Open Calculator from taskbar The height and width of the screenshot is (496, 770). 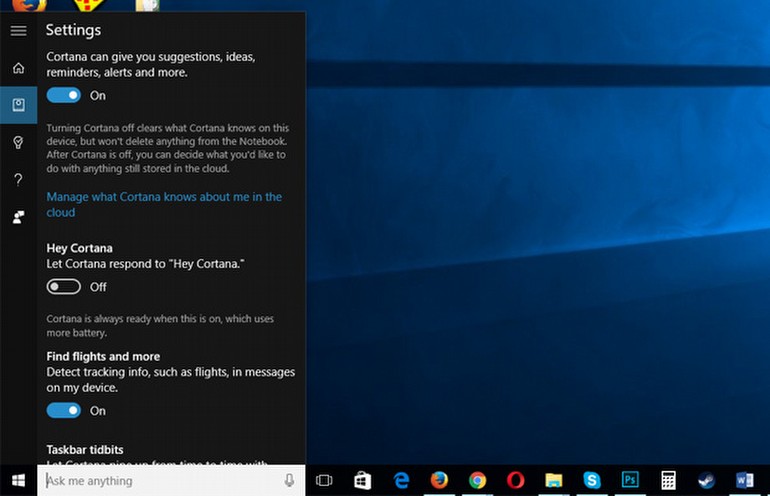(668, 480)
